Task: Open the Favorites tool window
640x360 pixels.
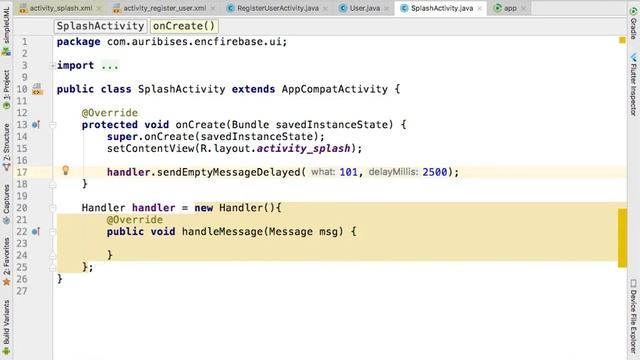Action: point(6,262)
